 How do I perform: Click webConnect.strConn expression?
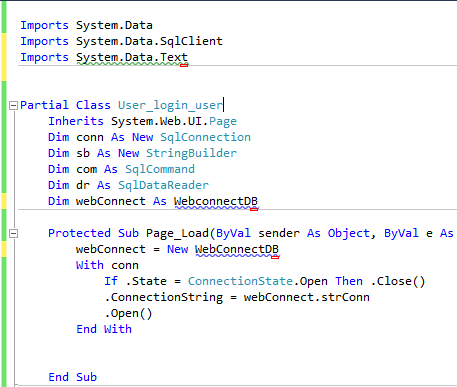306,297
